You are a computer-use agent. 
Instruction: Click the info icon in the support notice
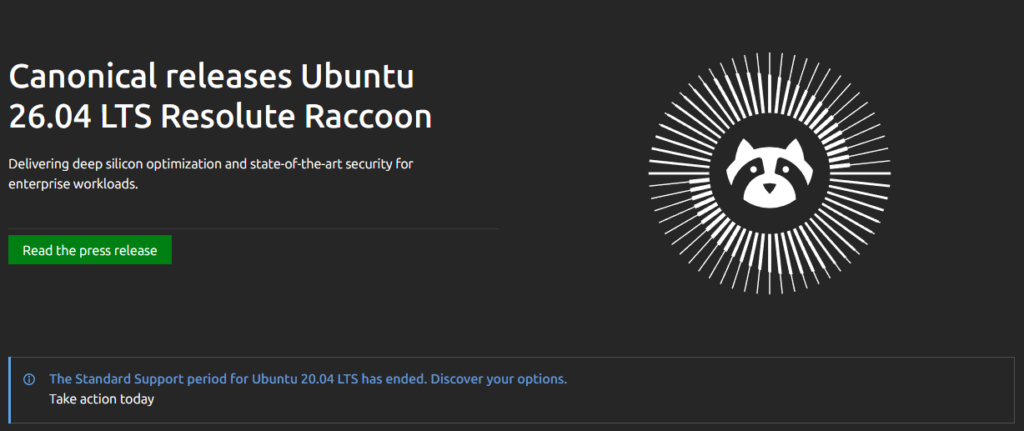tap(29, 379)
